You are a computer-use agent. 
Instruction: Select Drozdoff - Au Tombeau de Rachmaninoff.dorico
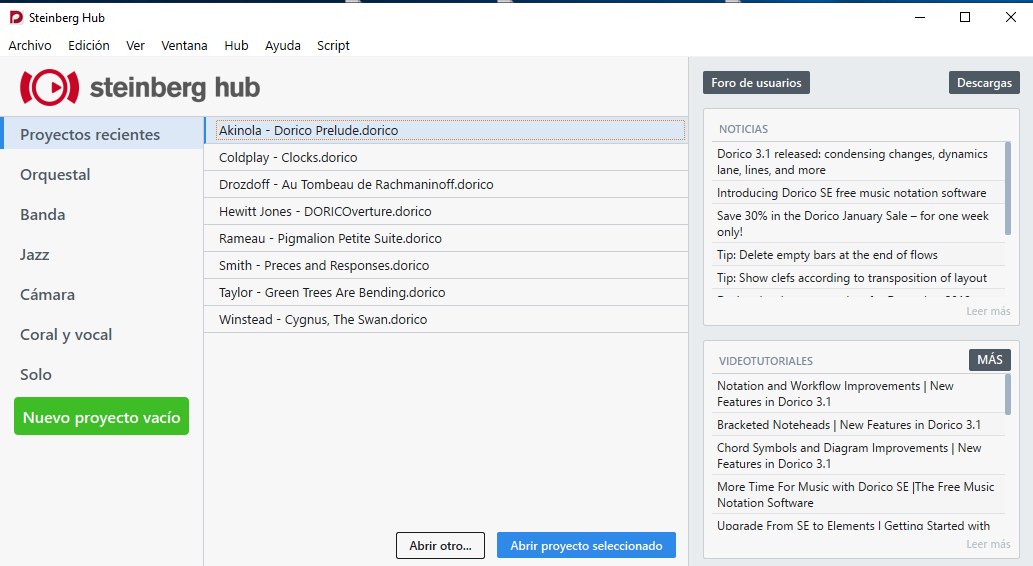point(445,184)
